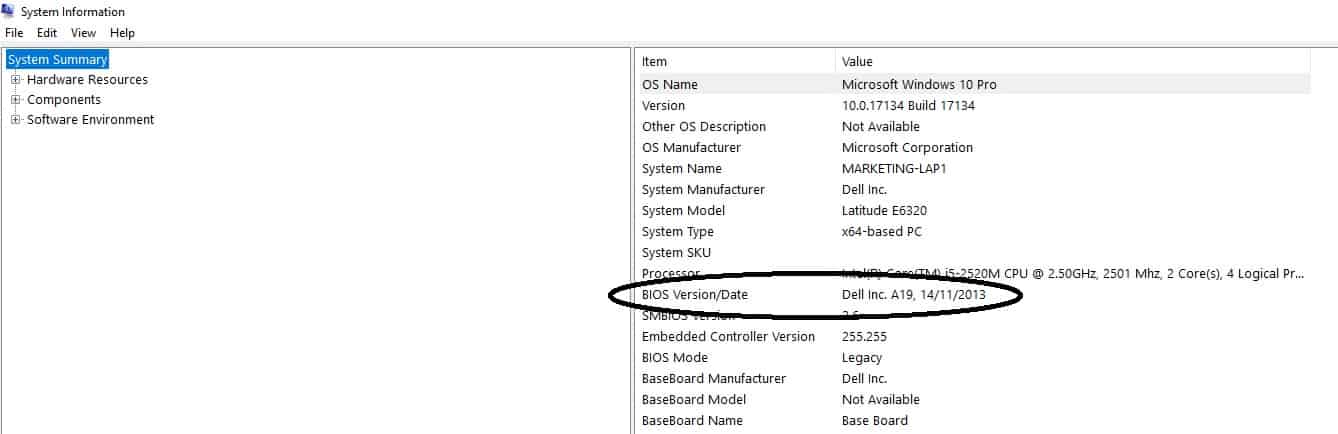Select the OS Name row
1338x434 pixels.
click(973, 85)
